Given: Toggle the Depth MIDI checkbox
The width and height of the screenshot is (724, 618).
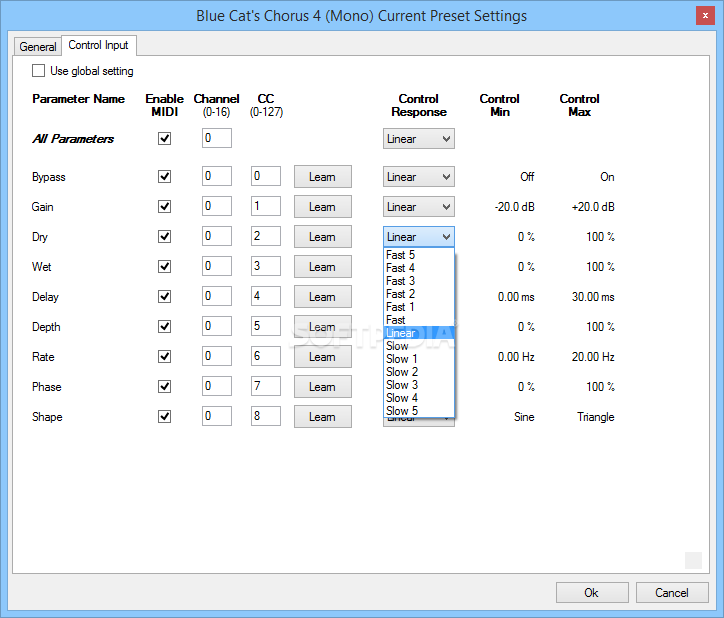Looking at the screenshot, I should (164, 327).
